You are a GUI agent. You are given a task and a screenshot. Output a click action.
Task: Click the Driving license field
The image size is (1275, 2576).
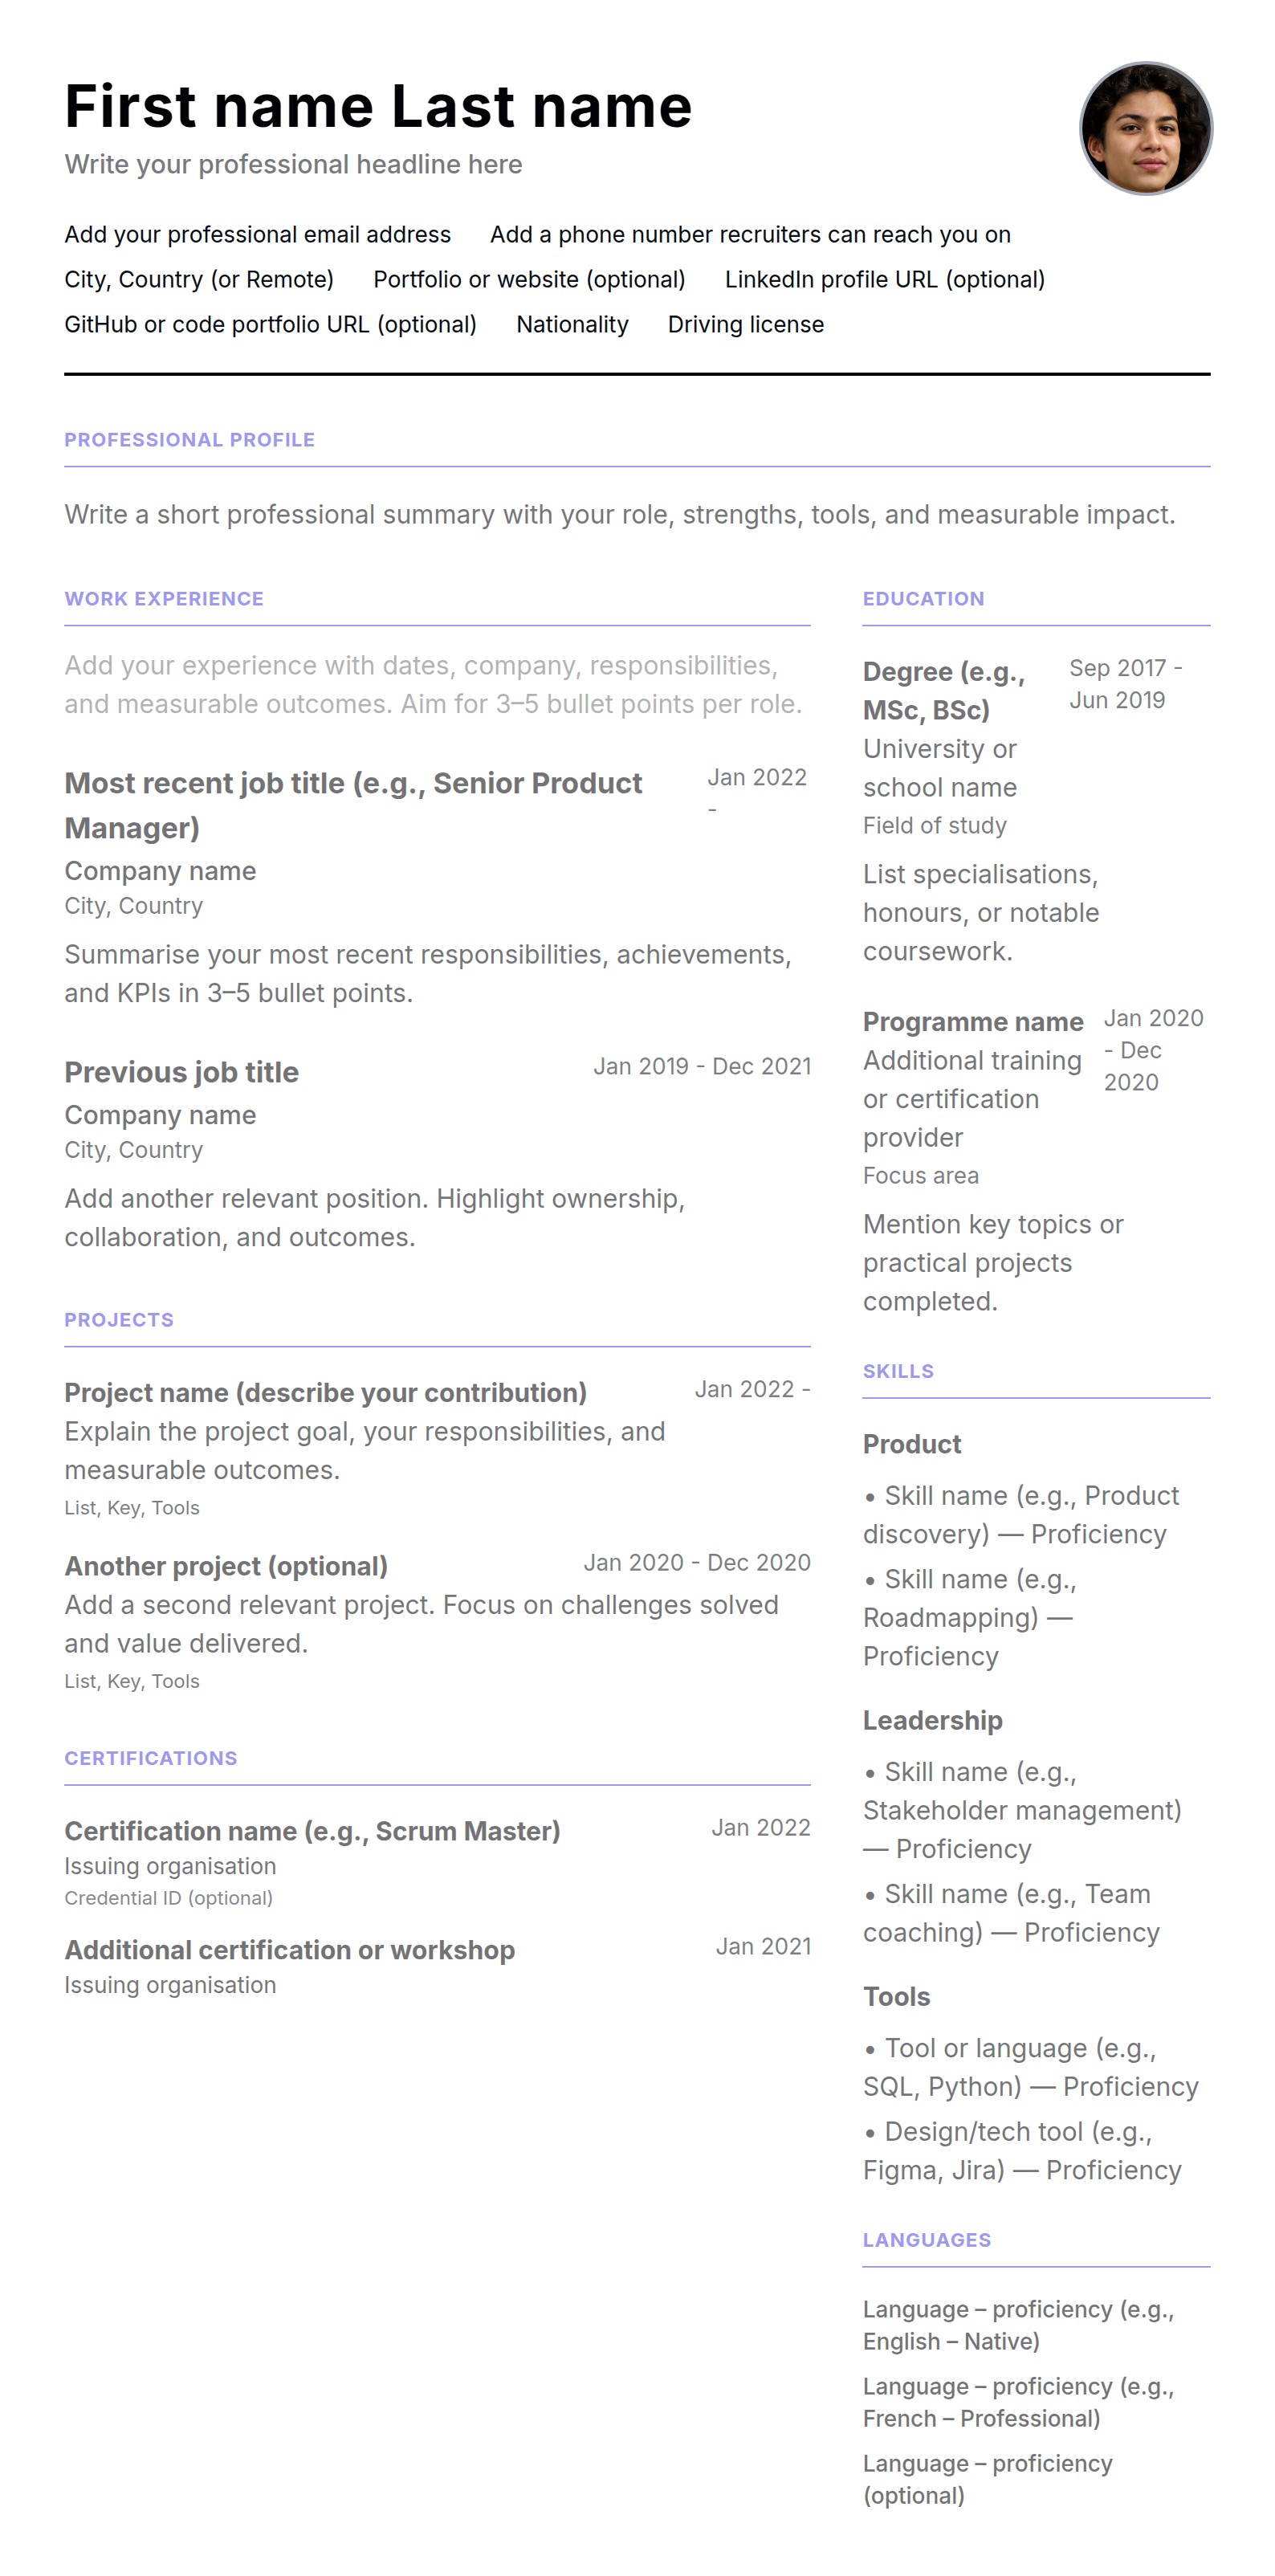745,324
